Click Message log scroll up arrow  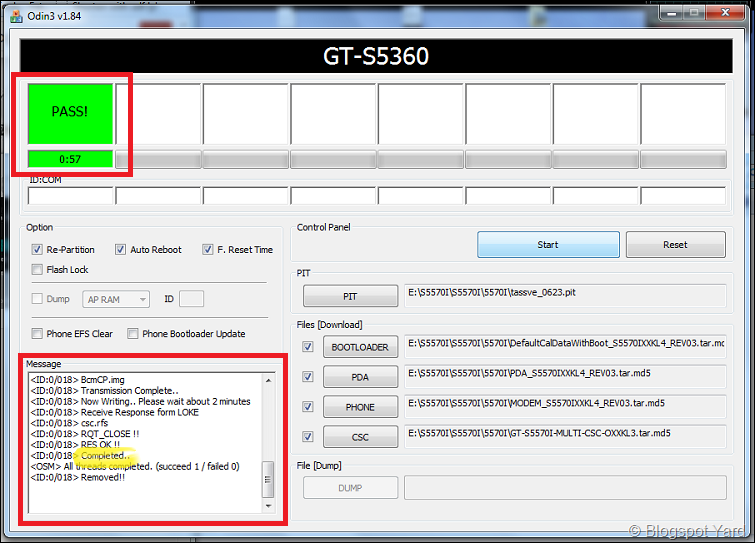268,380
